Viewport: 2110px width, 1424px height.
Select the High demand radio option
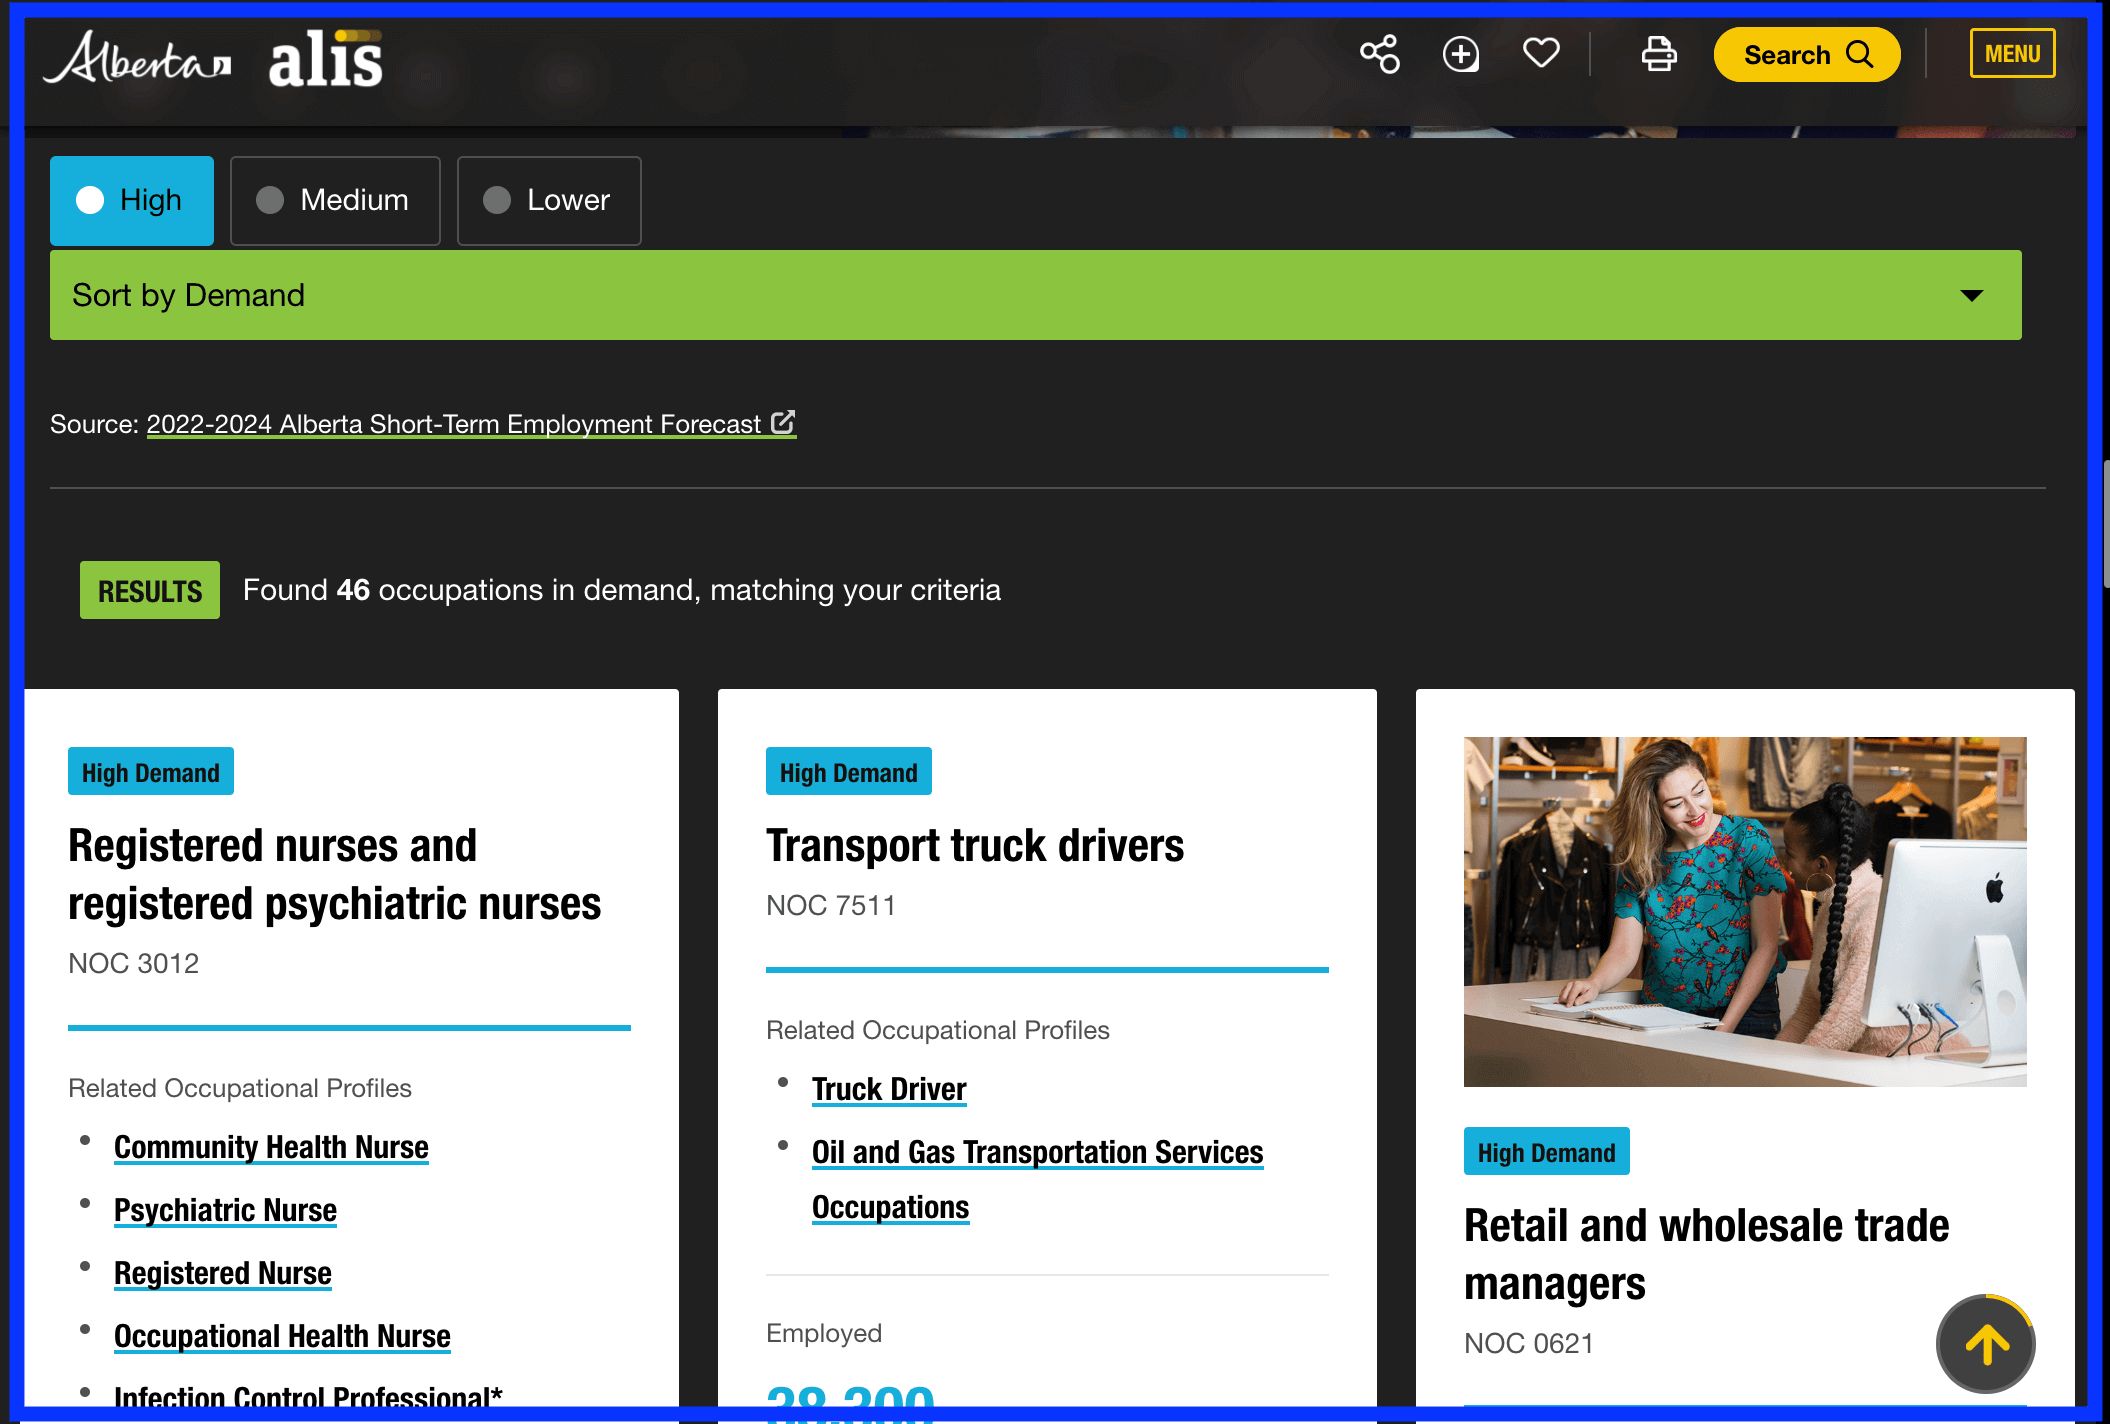coord(132,200)
